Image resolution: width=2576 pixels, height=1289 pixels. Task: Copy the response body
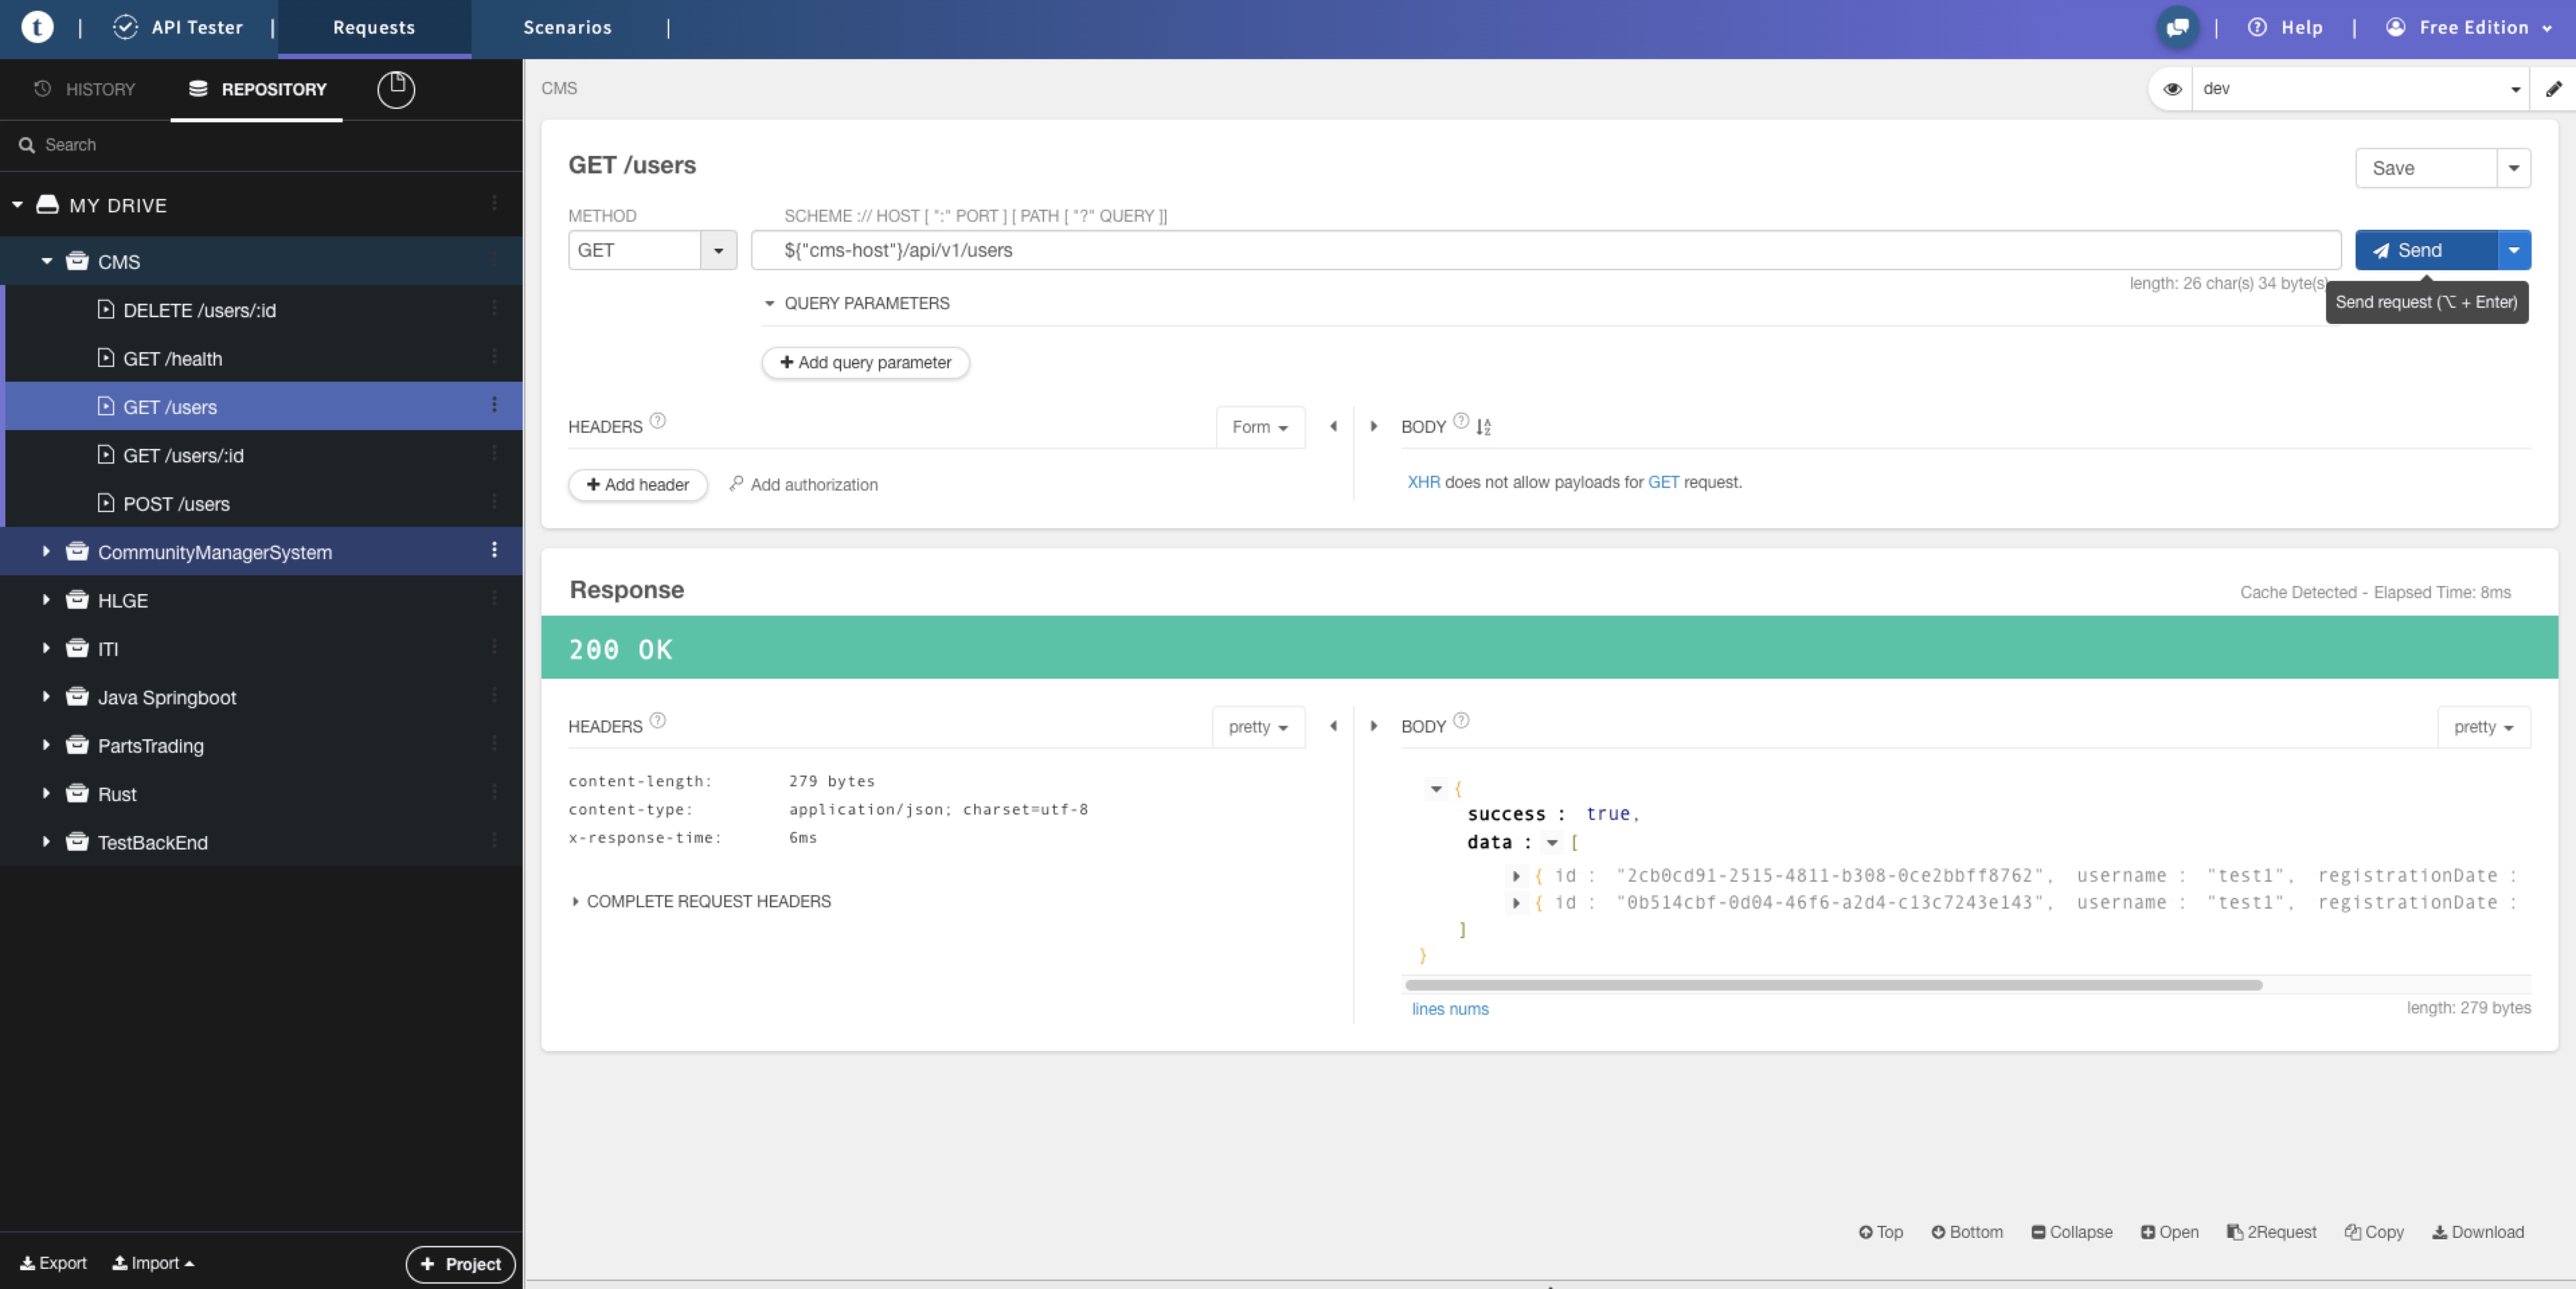pyautogui.click(x=2374, y=1232)
